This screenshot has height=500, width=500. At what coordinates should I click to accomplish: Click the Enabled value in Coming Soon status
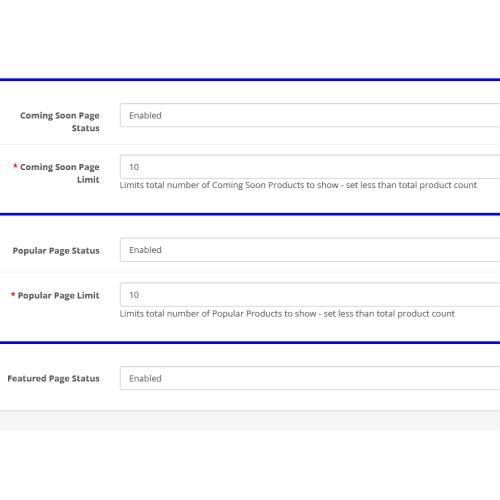[145, 115]
